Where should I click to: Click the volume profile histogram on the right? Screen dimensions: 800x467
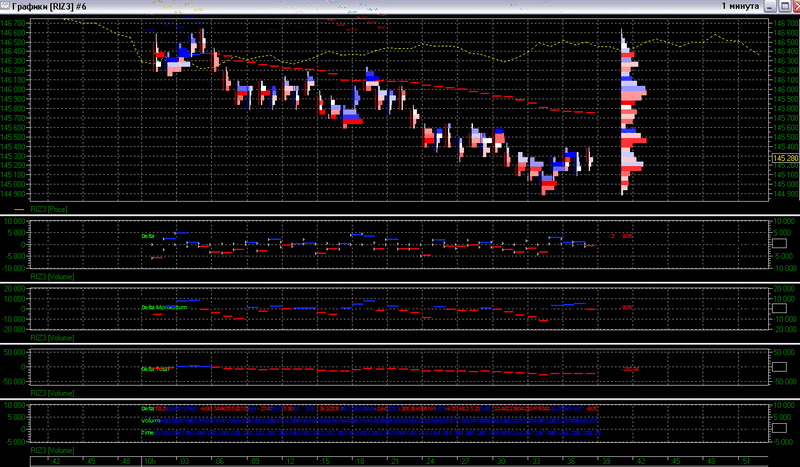(630, 110)
